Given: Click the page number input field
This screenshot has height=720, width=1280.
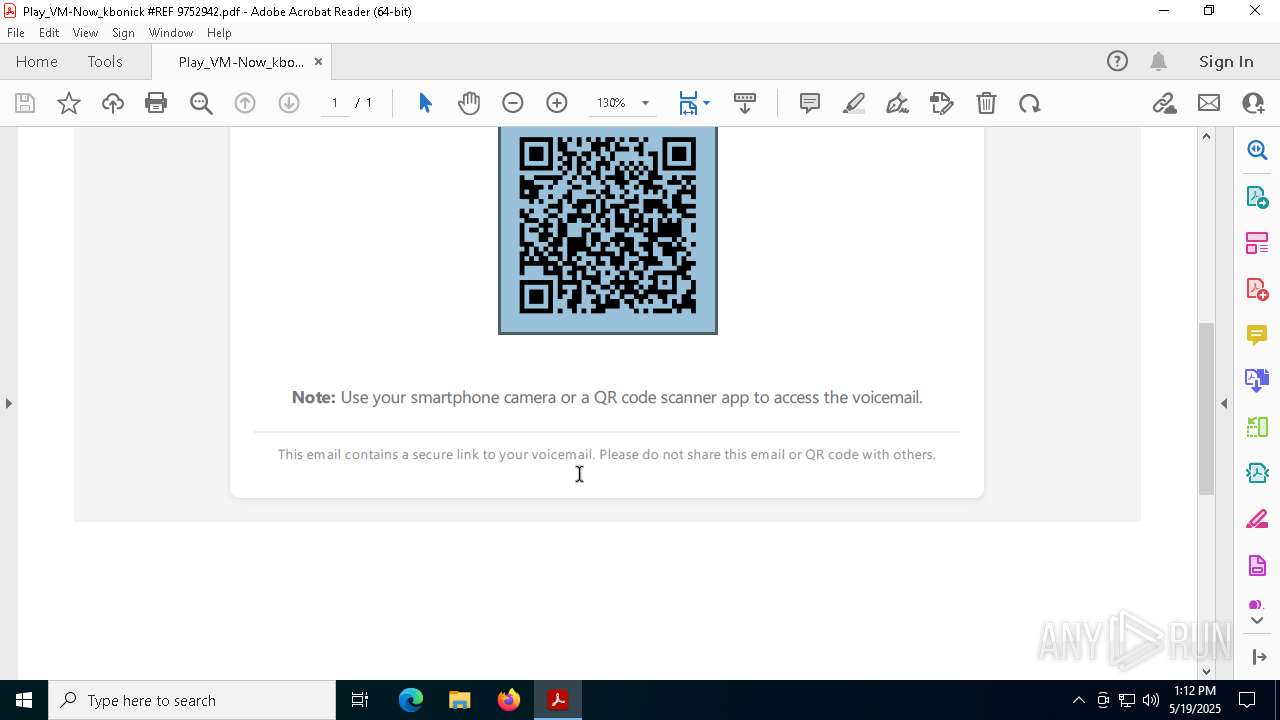Looking at the screenshot, I should [335, 103].
